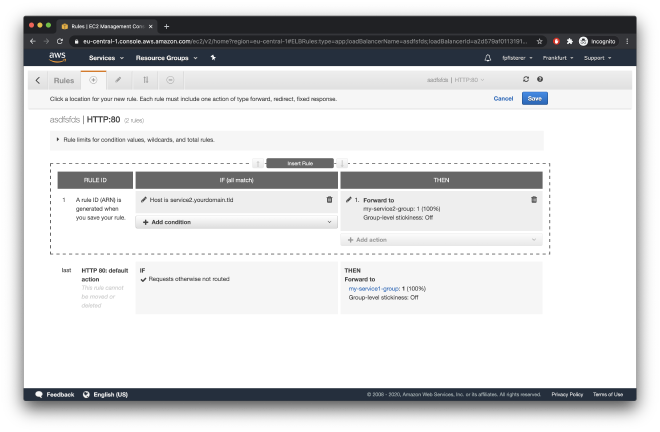660x432 pixels.
Task: Open the Terms of Use link
Action: tap(608, 395)
